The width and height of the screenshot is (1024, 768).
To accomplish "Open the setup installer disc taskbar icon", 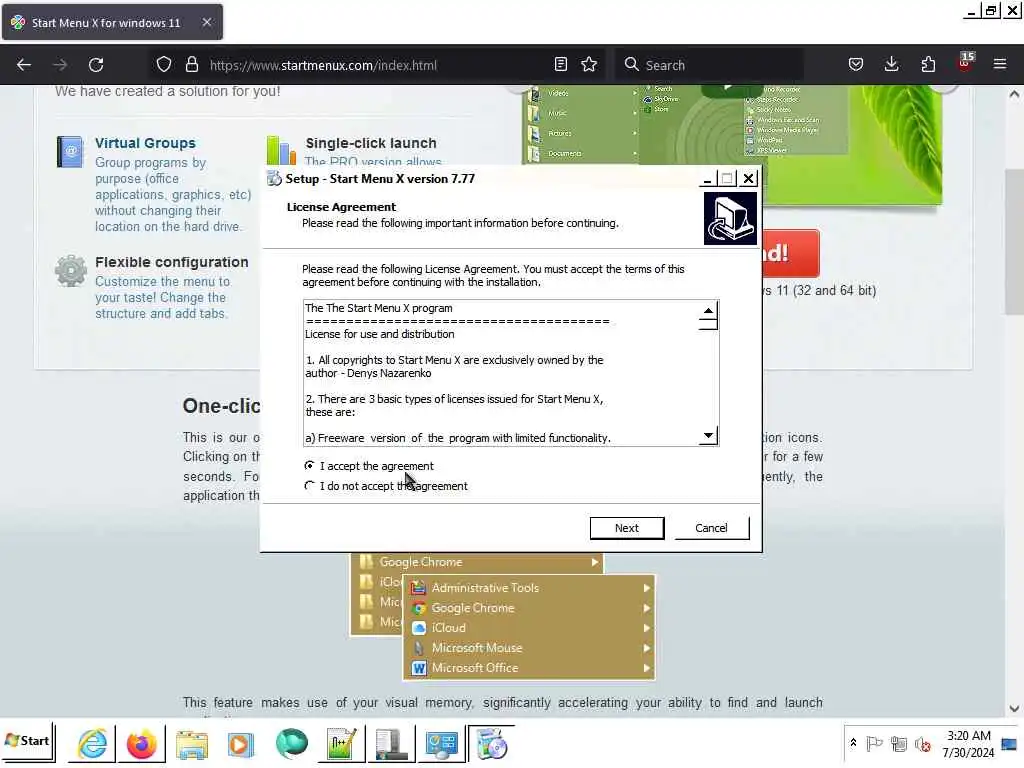I will [x=491, y=744].
